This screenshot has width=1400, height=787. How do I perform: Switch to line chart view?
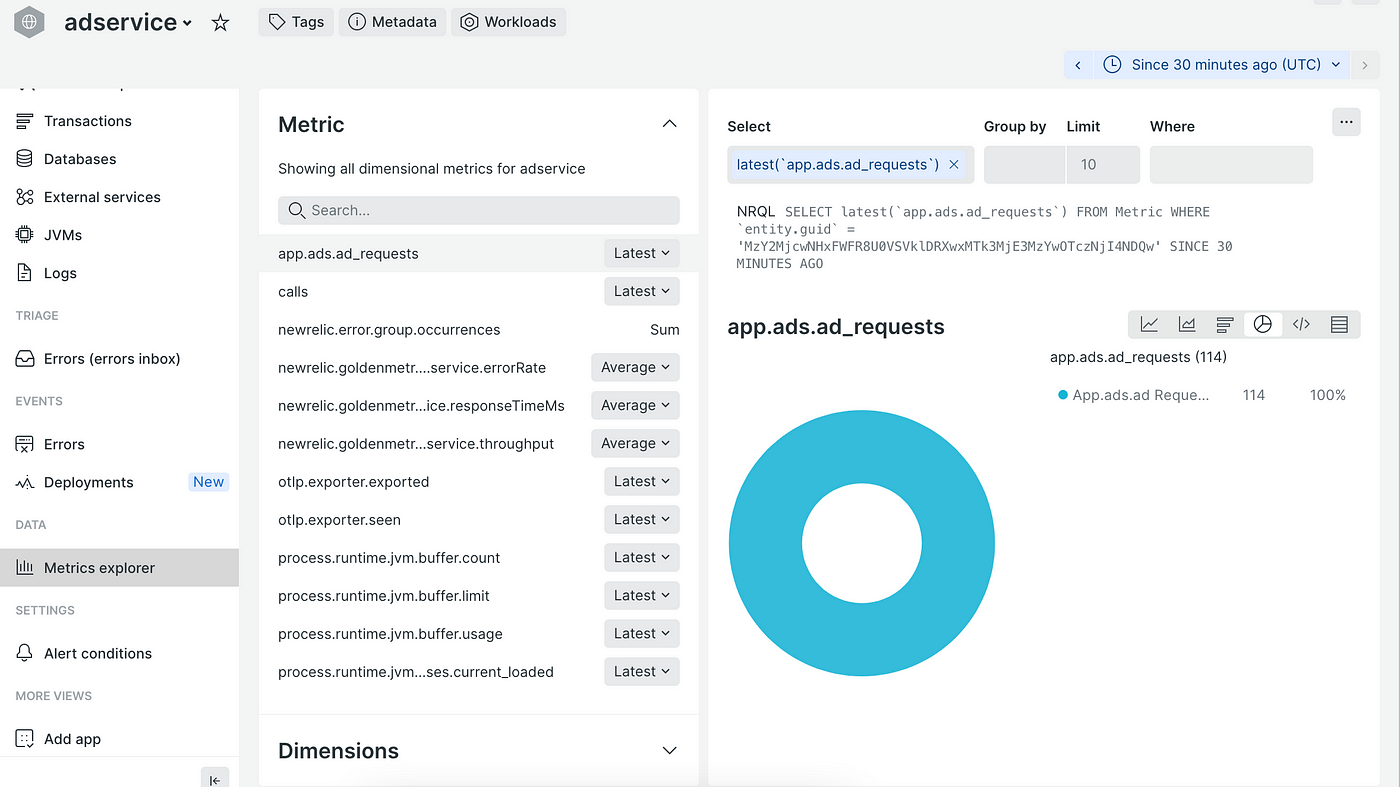[1150, 324]
